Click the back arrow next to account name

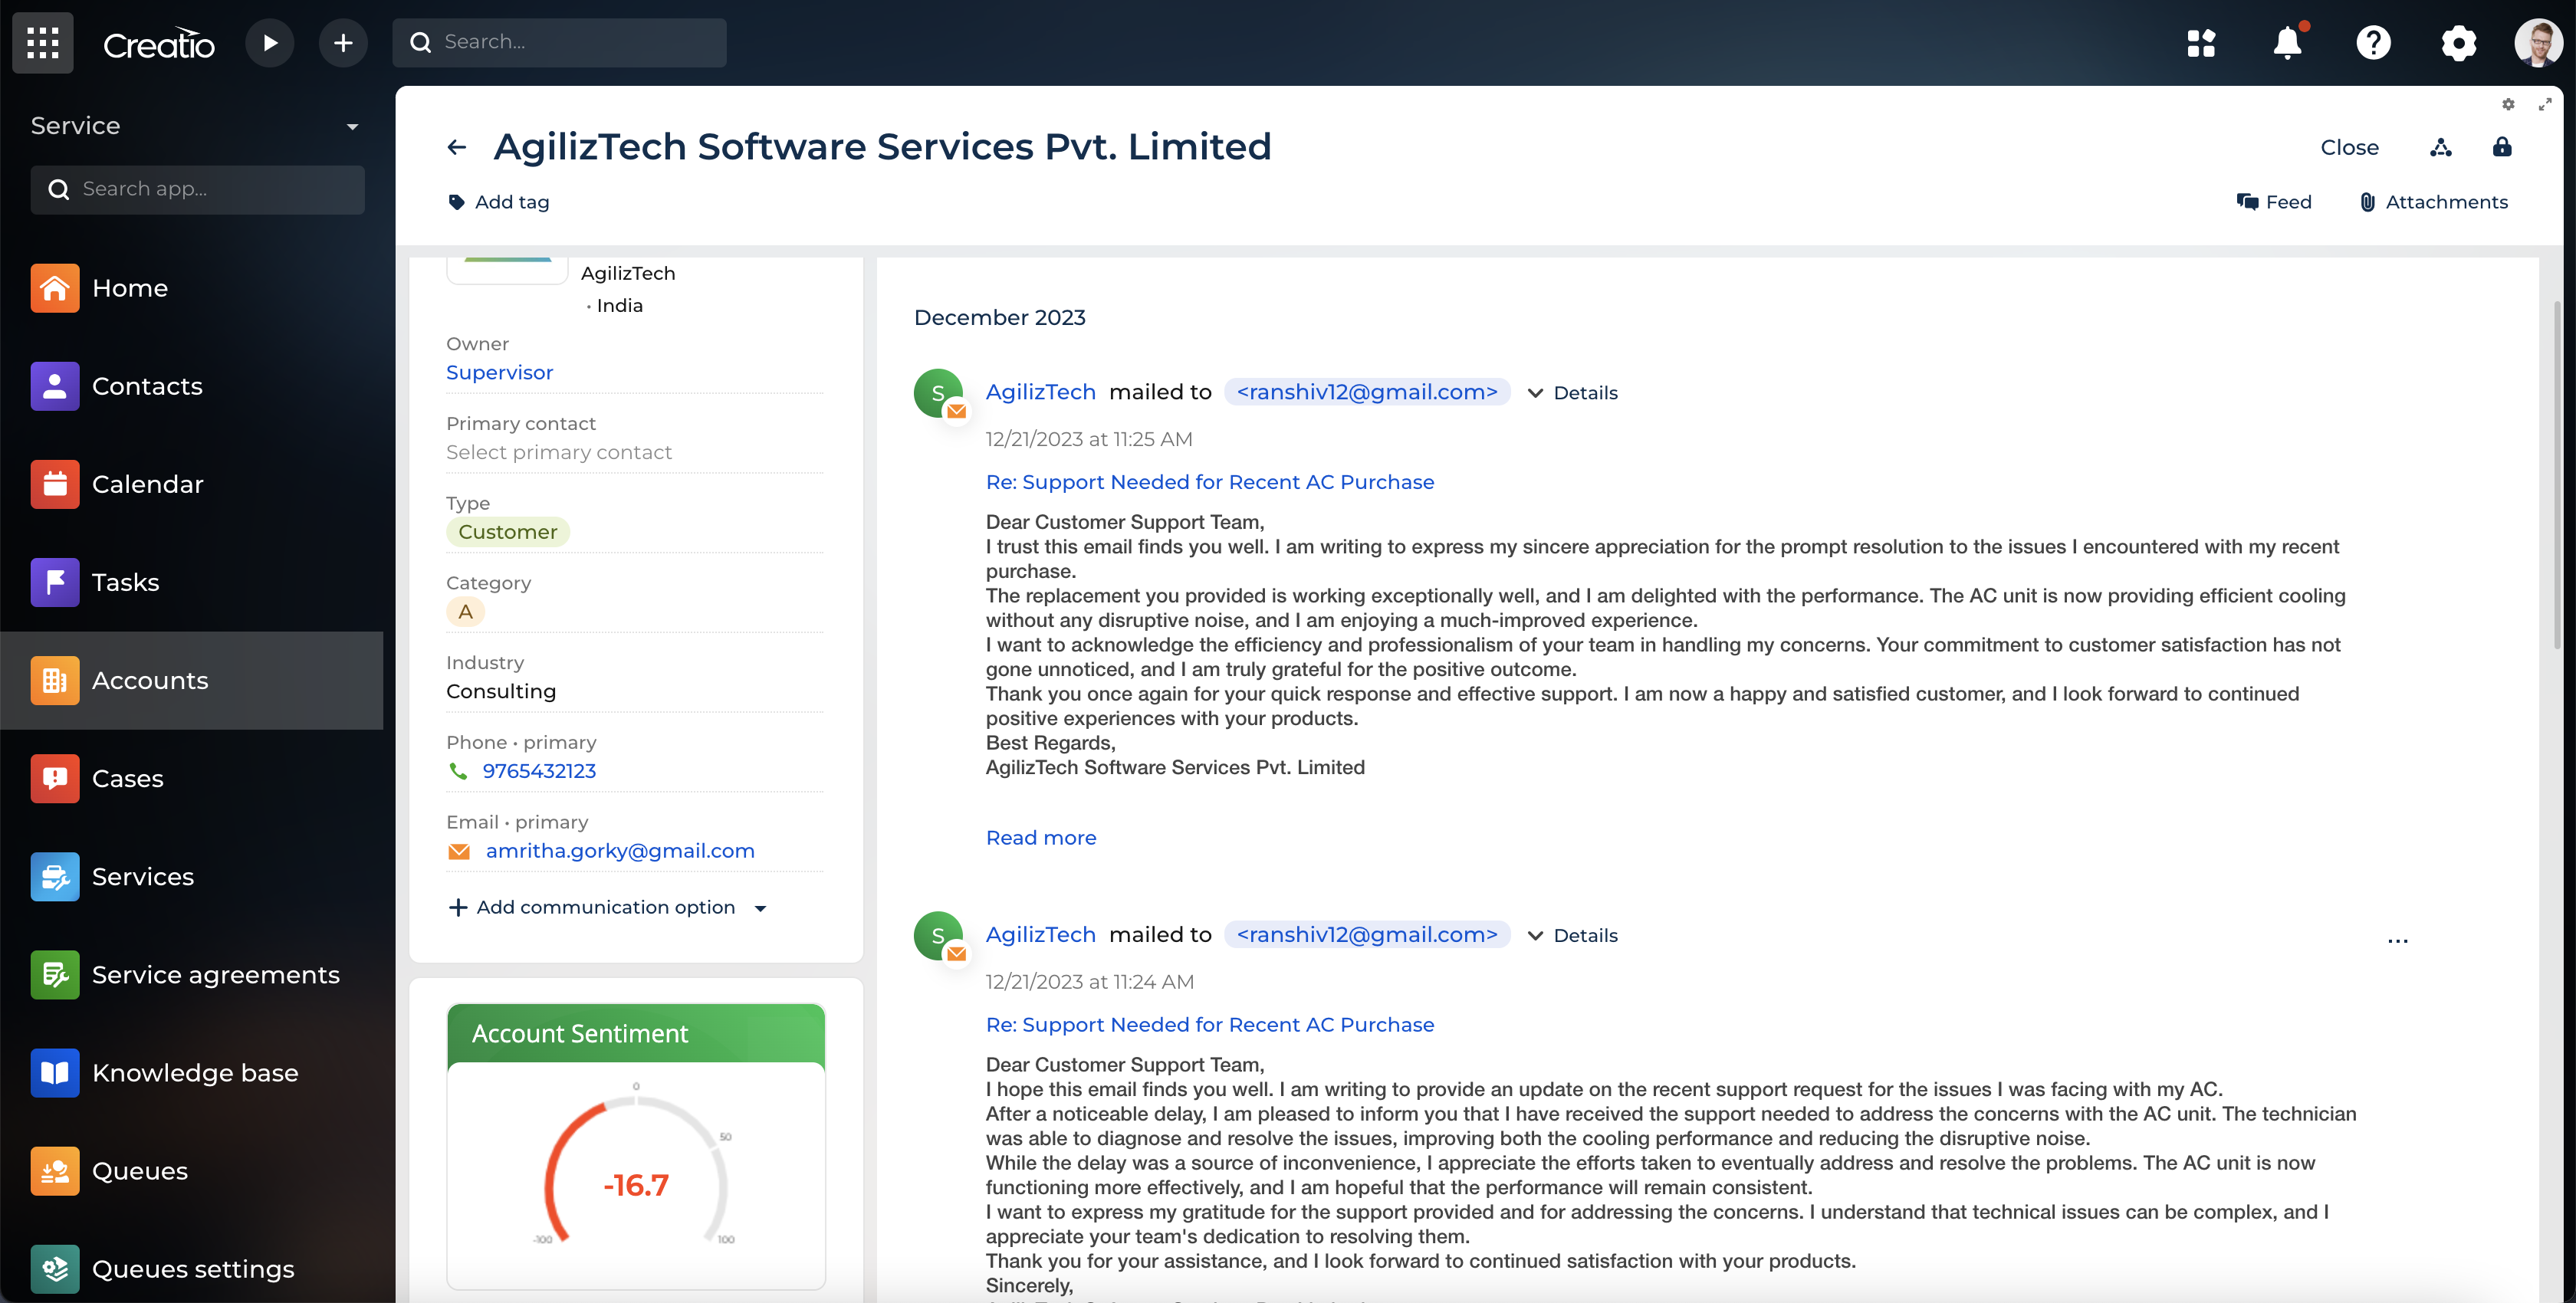click(457, 147)
